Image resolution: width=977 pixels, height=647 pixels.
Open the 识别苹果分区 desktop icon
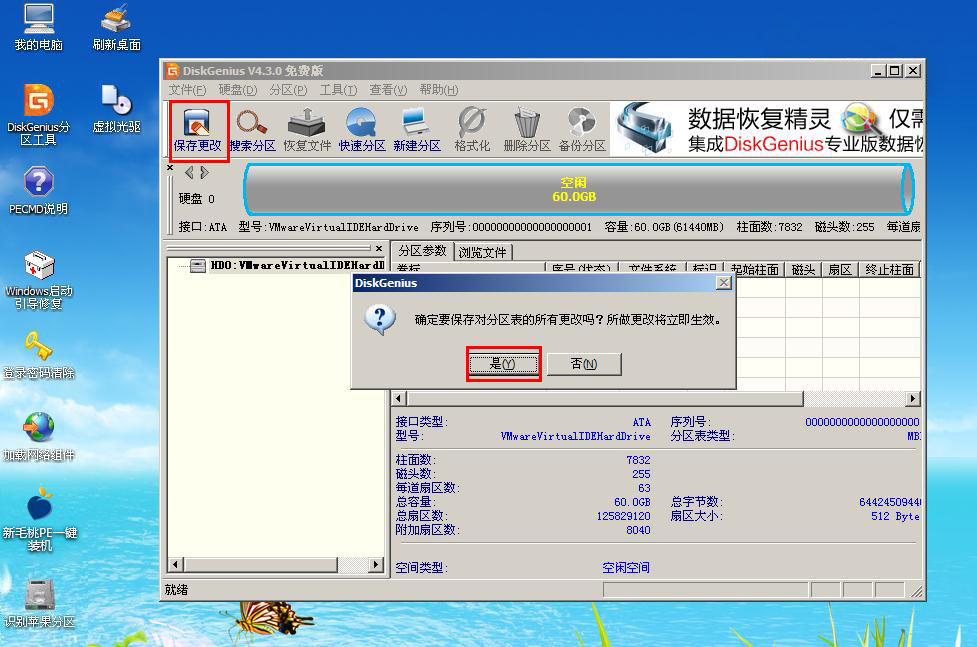point(39,603)
